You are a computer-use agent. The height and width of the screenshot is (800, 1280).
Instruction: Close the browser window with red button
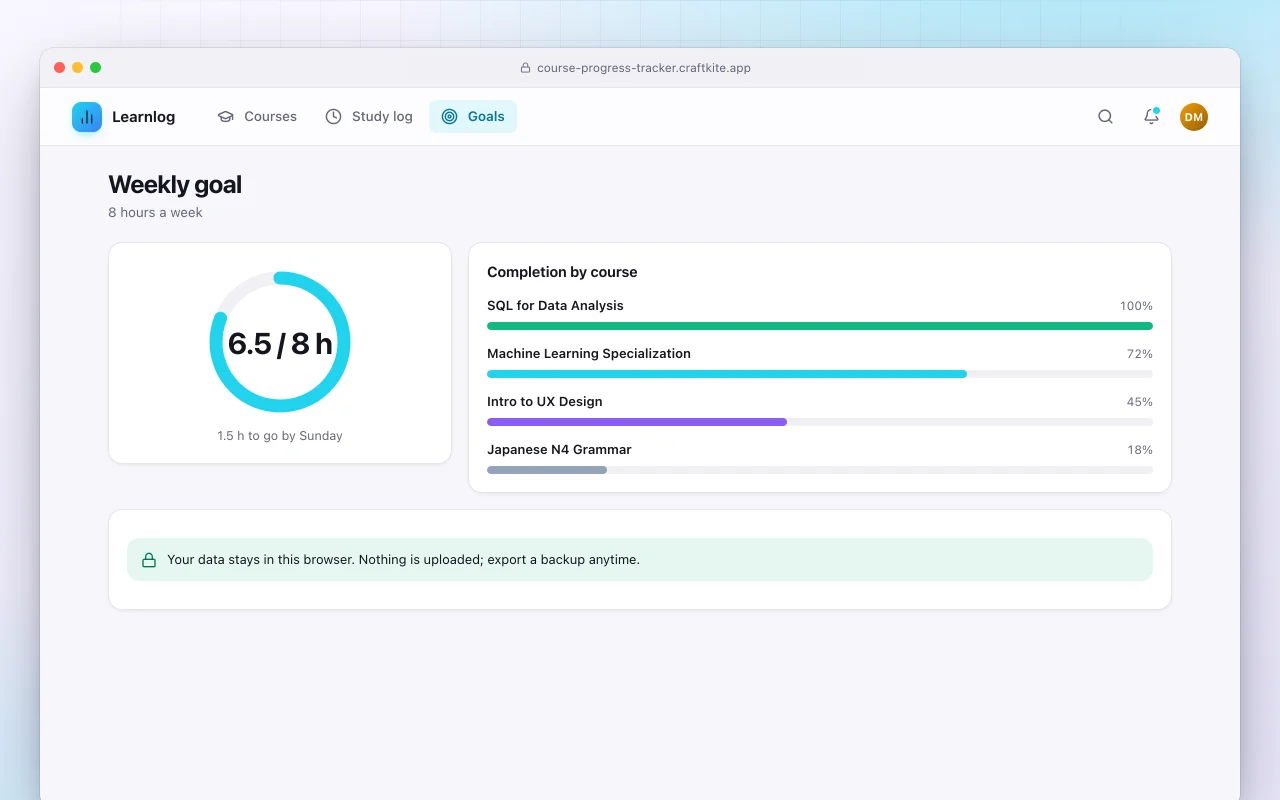tap(60, 68)
